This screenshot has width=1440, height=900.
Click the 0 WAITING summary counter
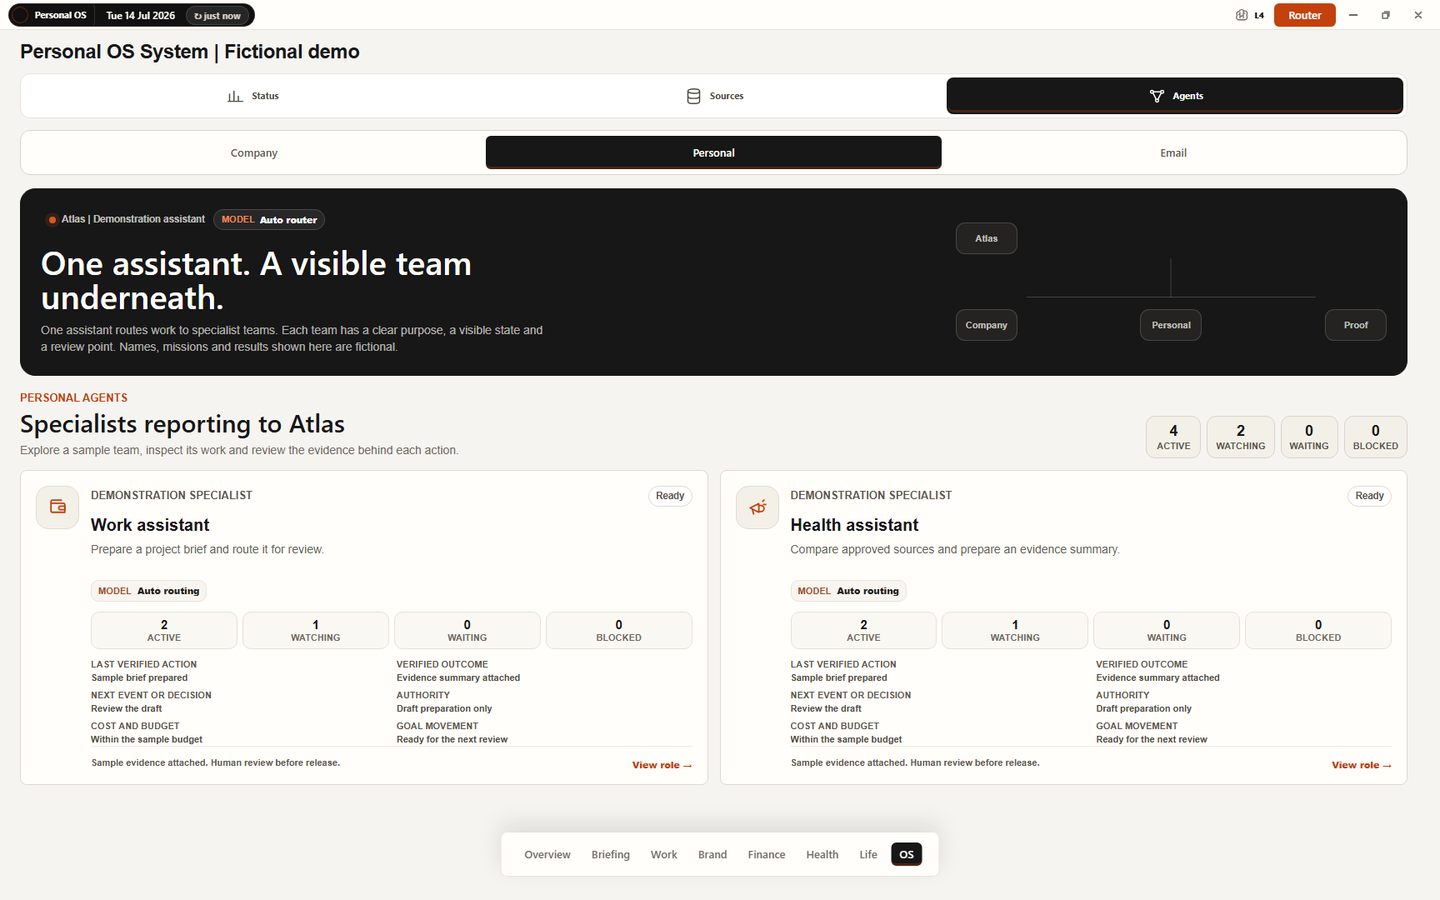(x=1309, y=437)
